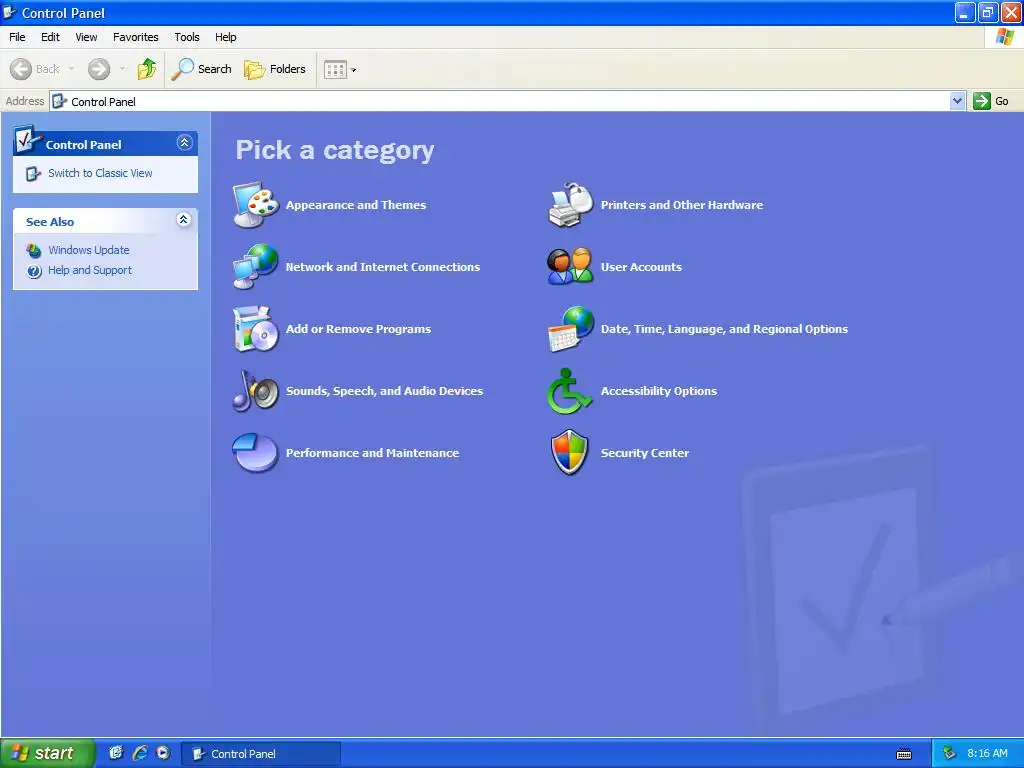Click the Views toolbar icon
Screen dimensions: 1024x768
[x=335, y=69]
